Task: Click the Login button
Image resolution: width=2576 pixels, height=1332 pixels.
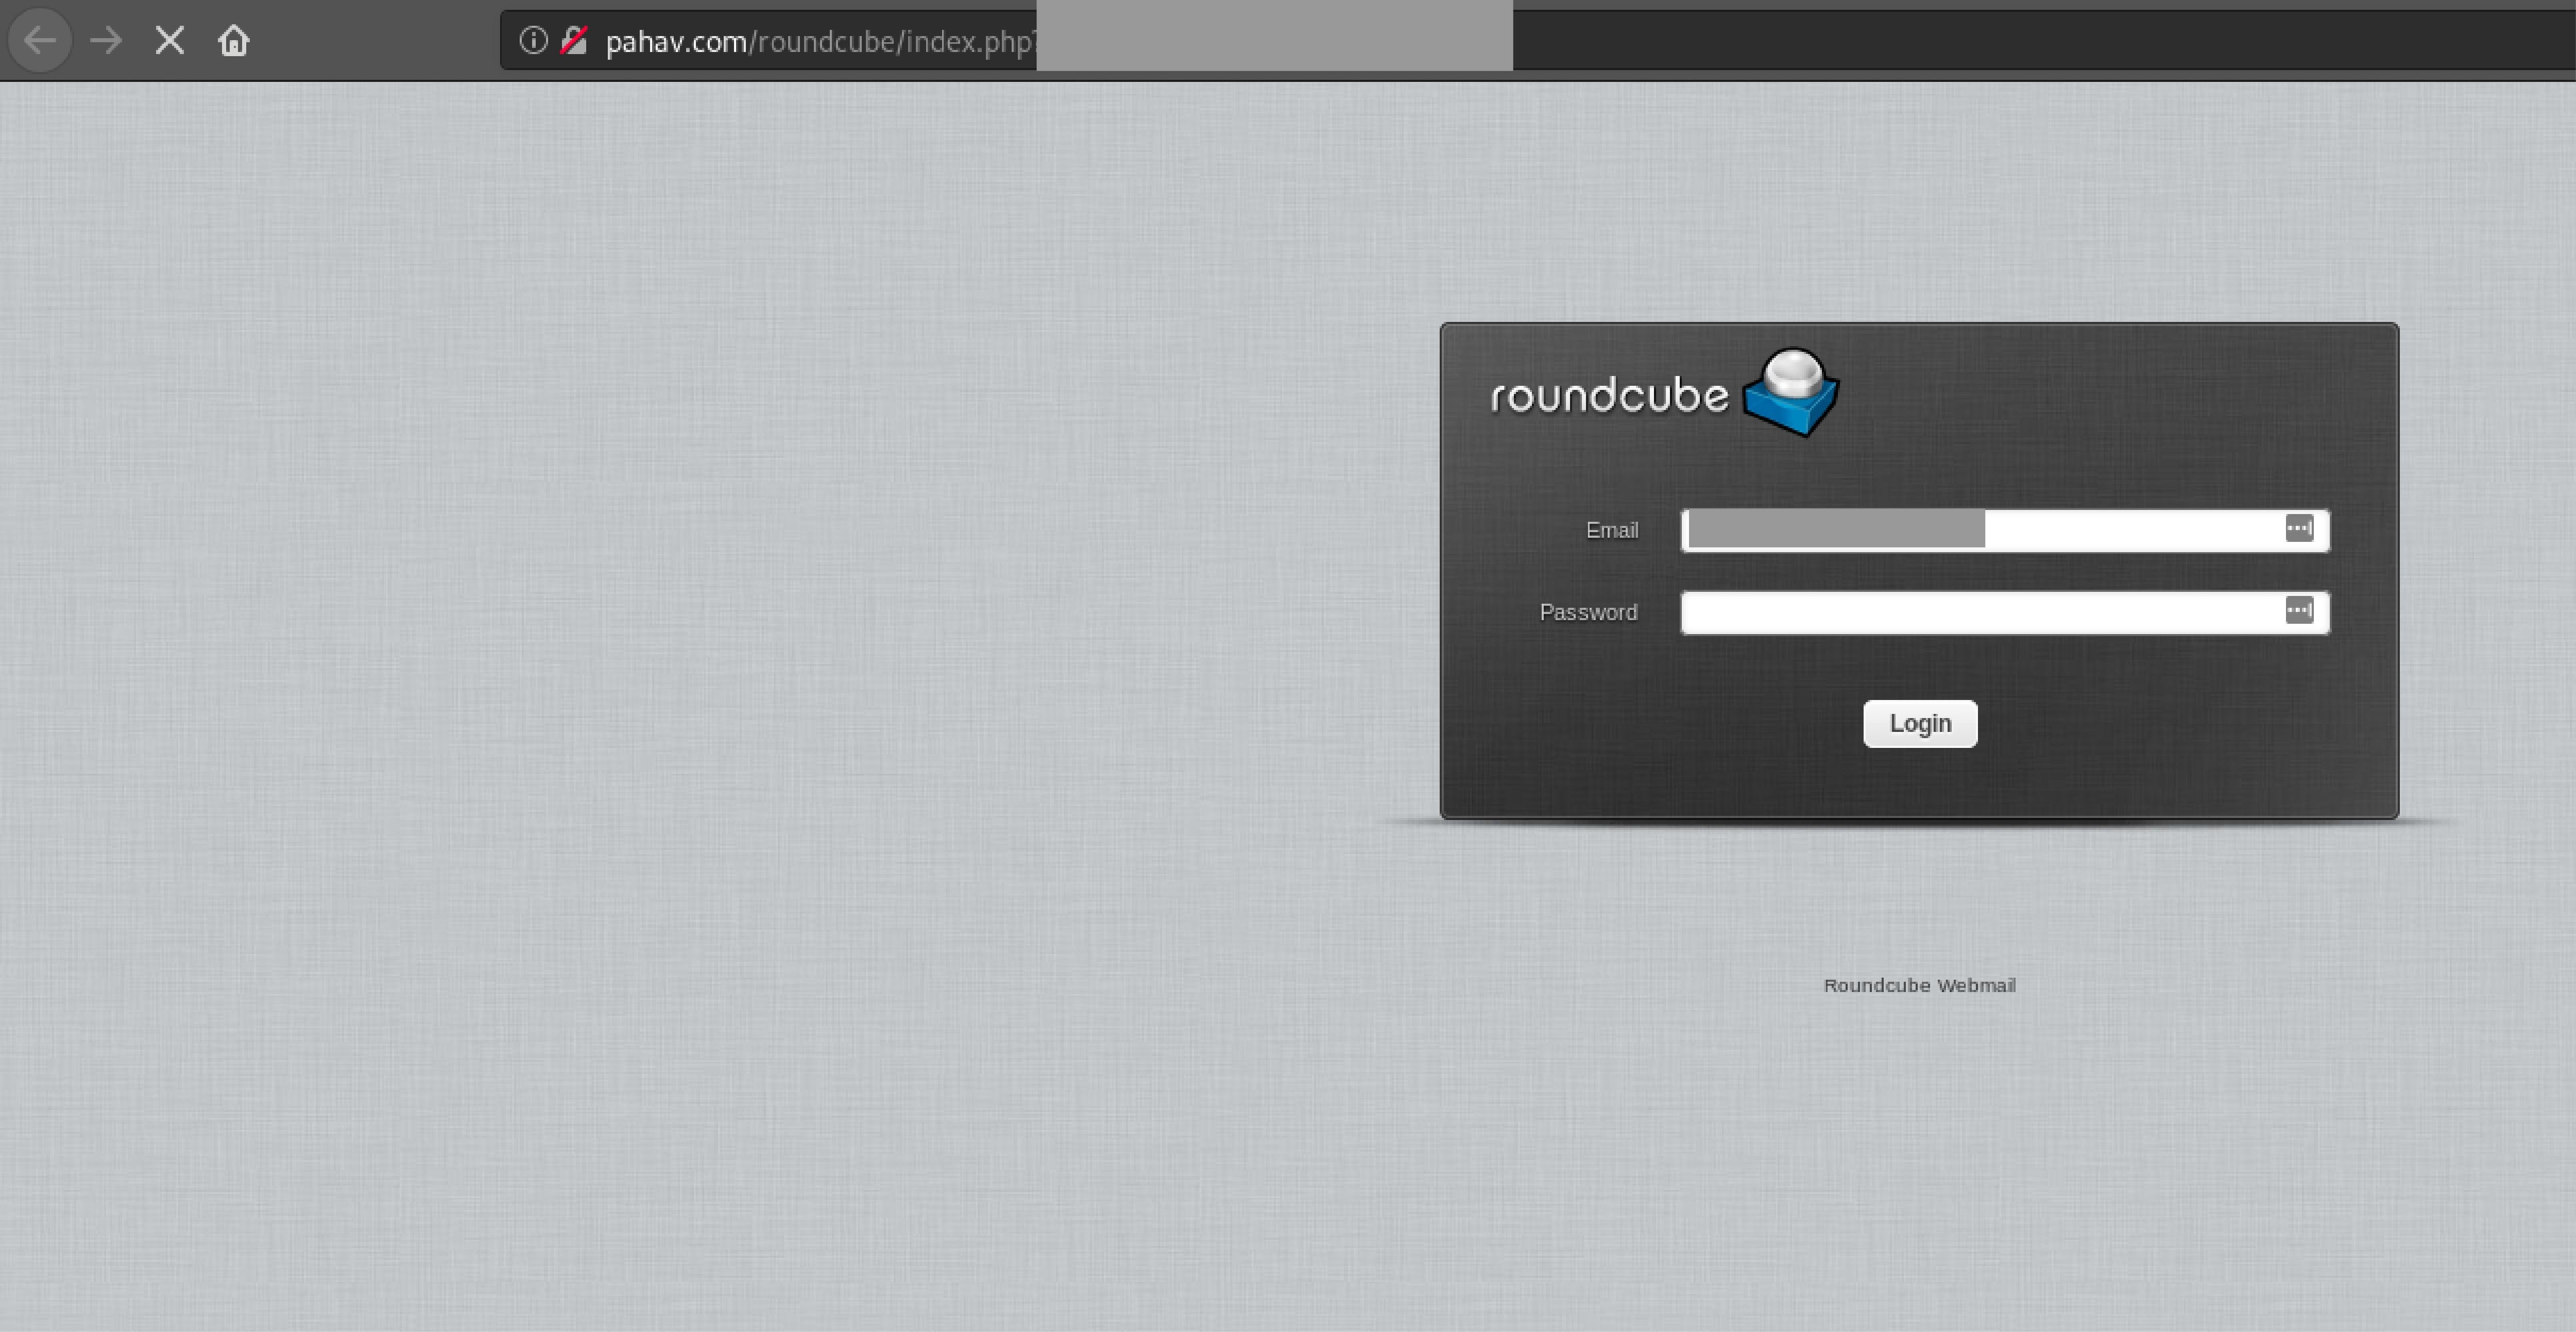Action: 1920,723
